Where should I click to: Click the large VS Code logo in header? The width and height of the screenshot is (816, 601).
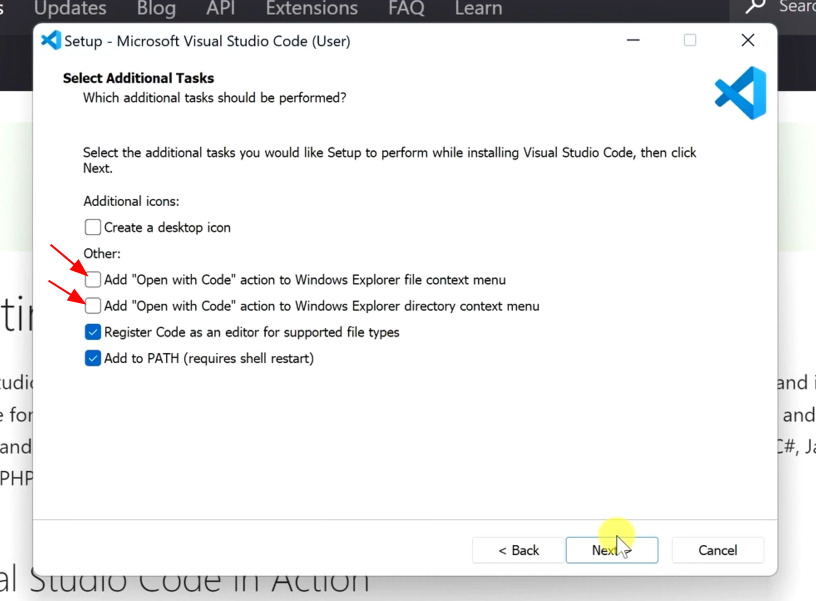741,93
